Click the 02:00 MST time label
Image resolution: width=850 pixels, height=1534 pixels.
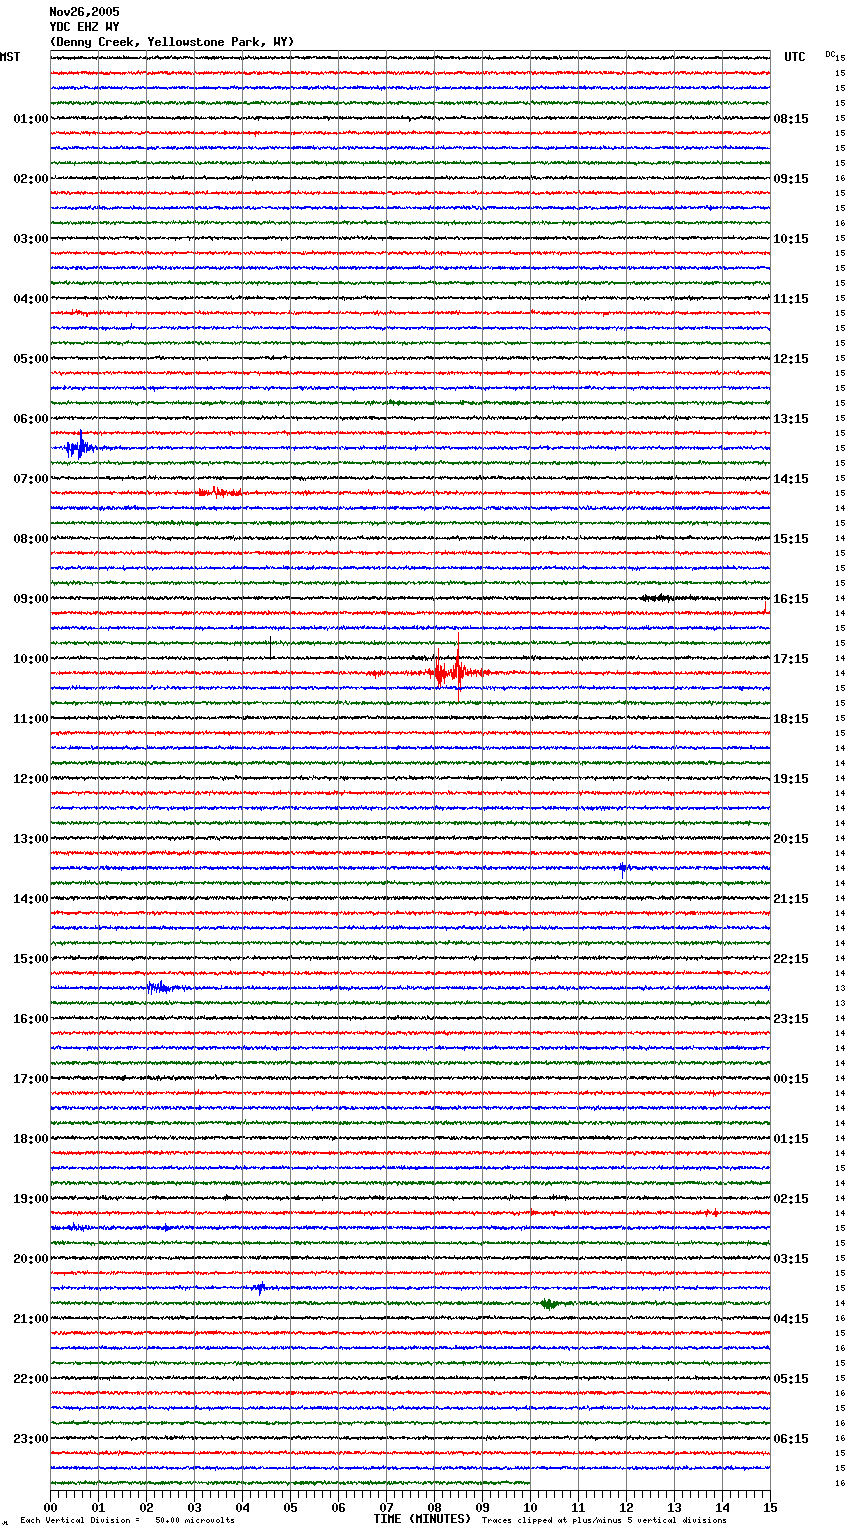coord(30,179)
